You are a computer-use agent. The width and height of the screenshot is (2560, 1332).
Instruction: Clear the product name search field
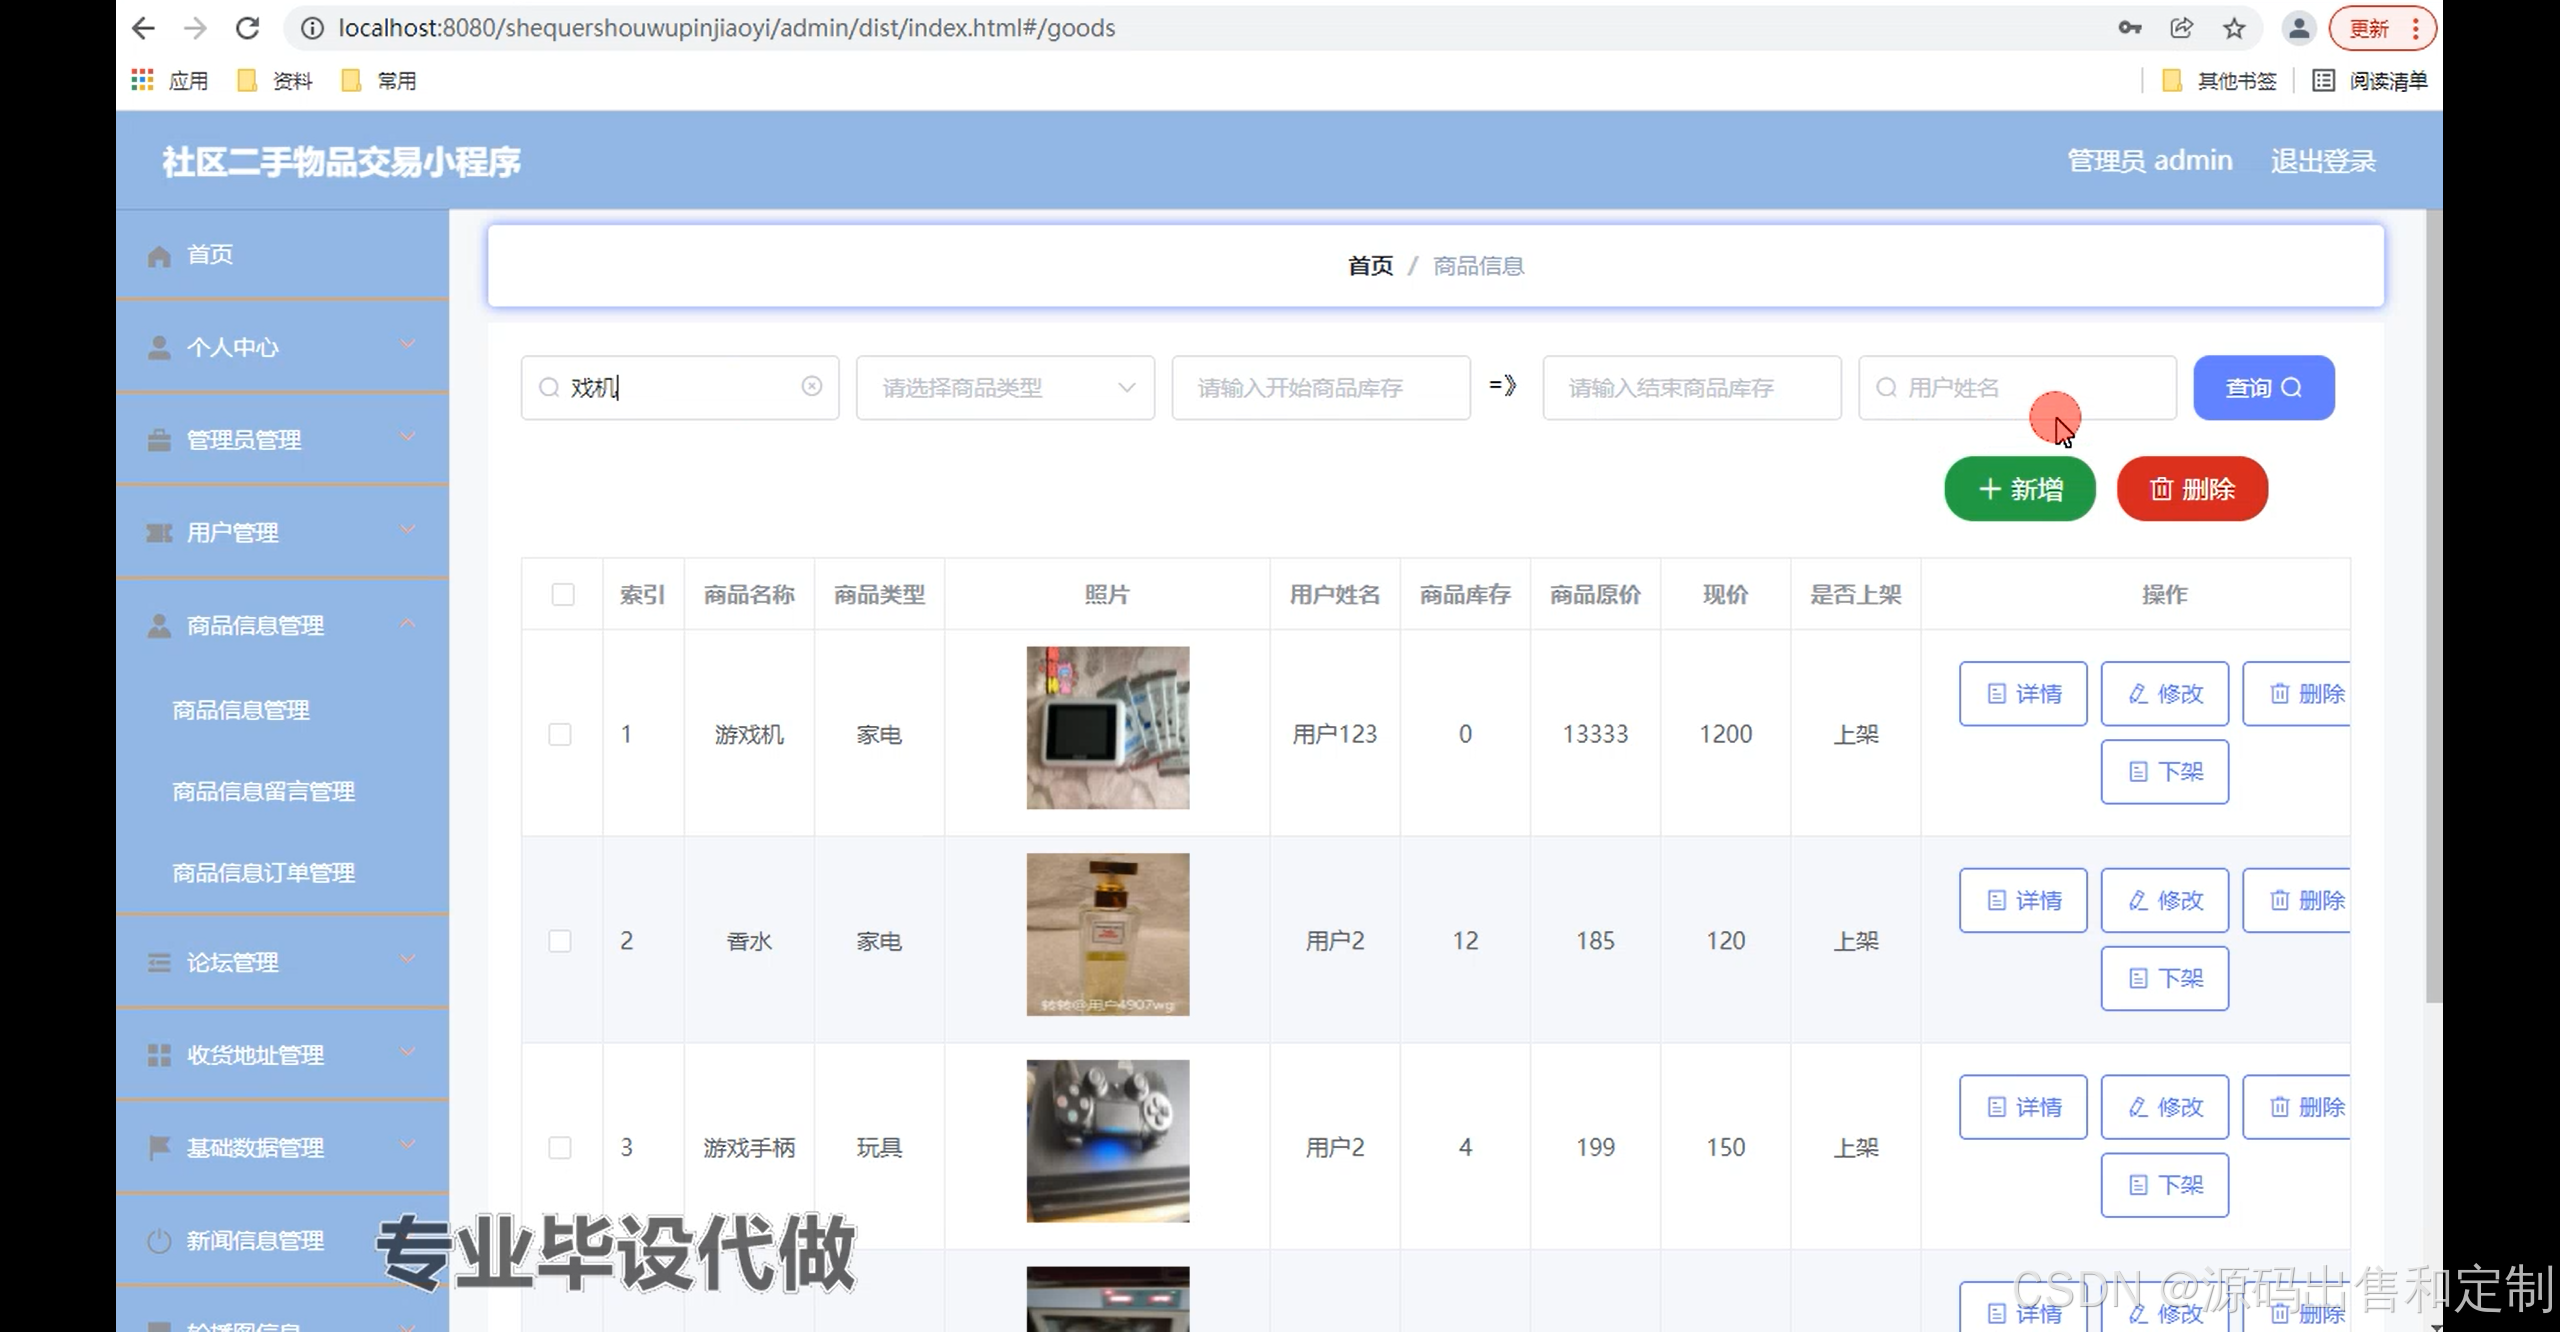pos(811,386)
